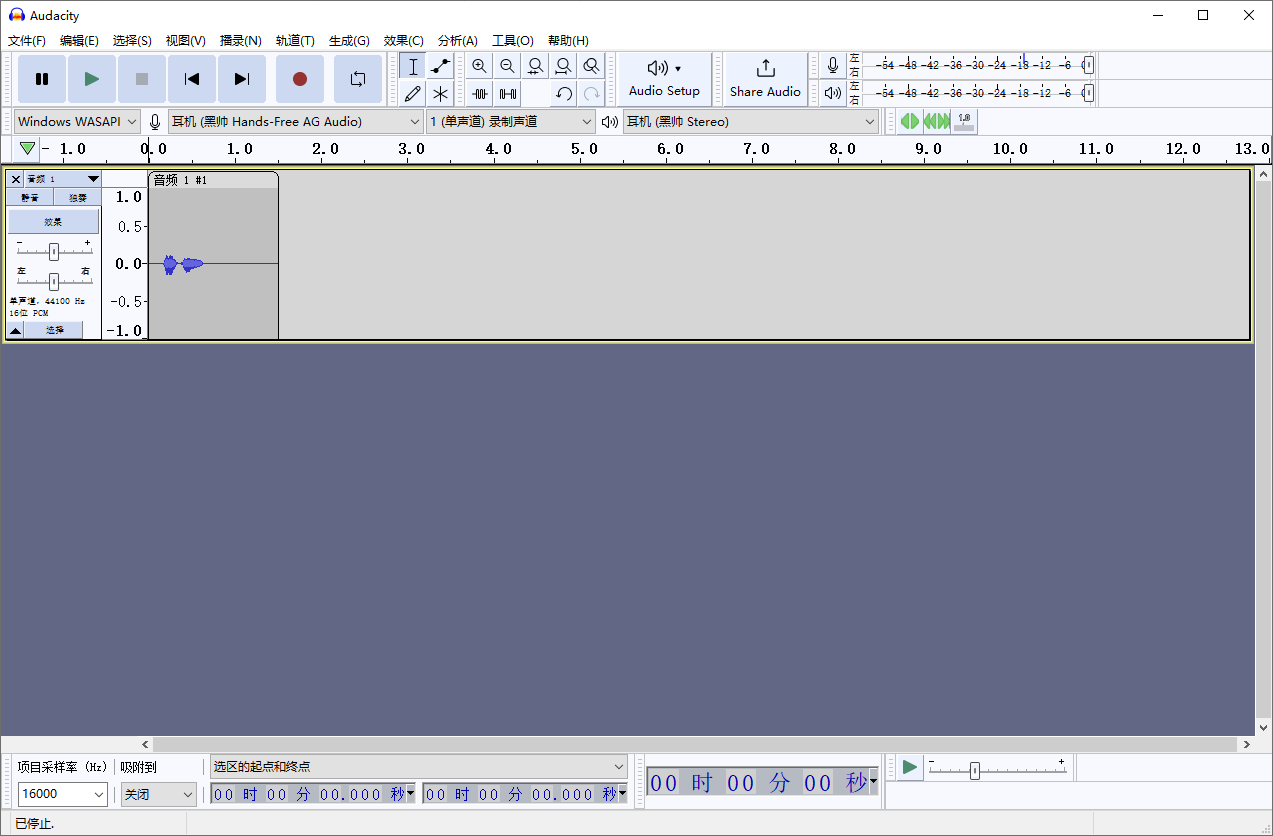Open the 编辑(E) menu
The width and height of the screenshot is (1273, 836).
tap(79, 41)
